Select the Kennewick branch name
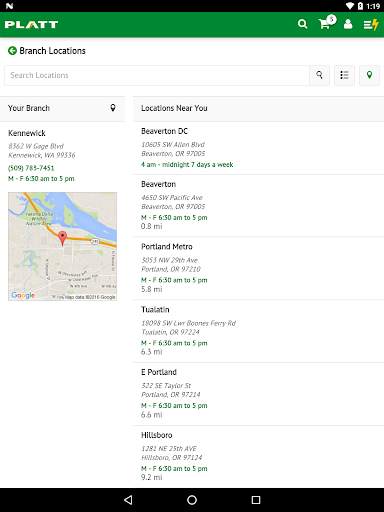Viewport: 384px width, 512px height. [27, 133]
